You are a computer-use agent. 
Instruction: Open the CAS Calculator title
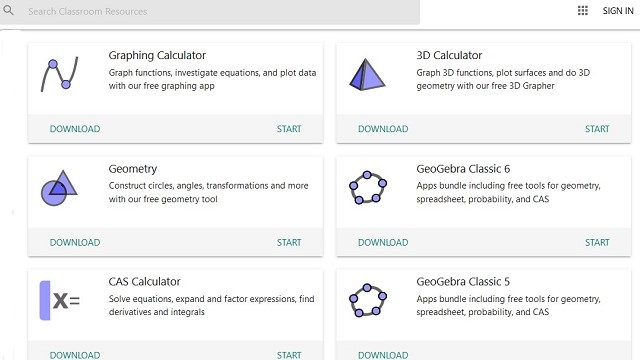144,282
